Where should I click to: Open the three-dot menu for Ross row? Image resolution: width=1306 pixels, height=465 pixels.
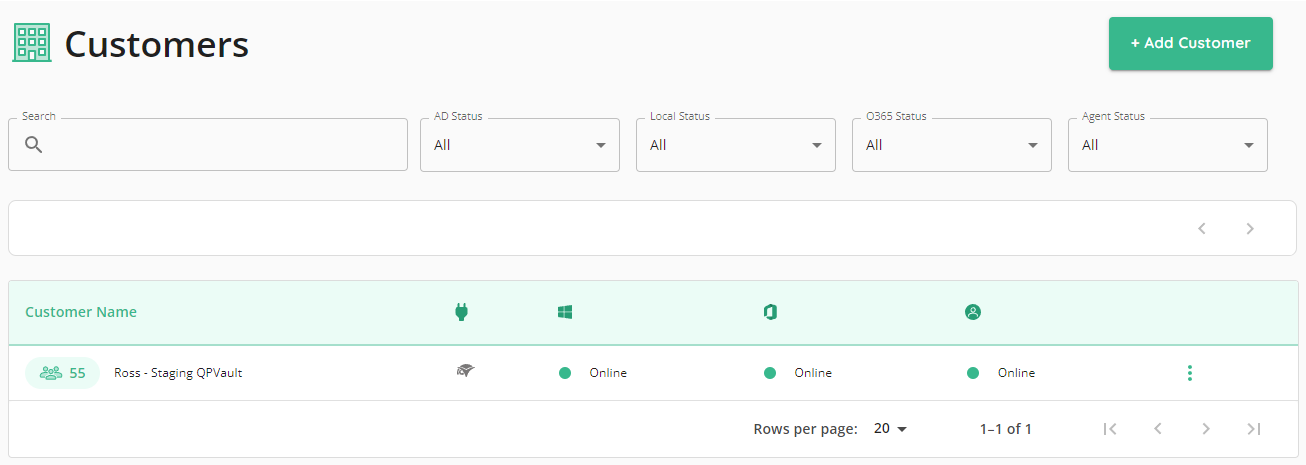tap(1189, 373)
